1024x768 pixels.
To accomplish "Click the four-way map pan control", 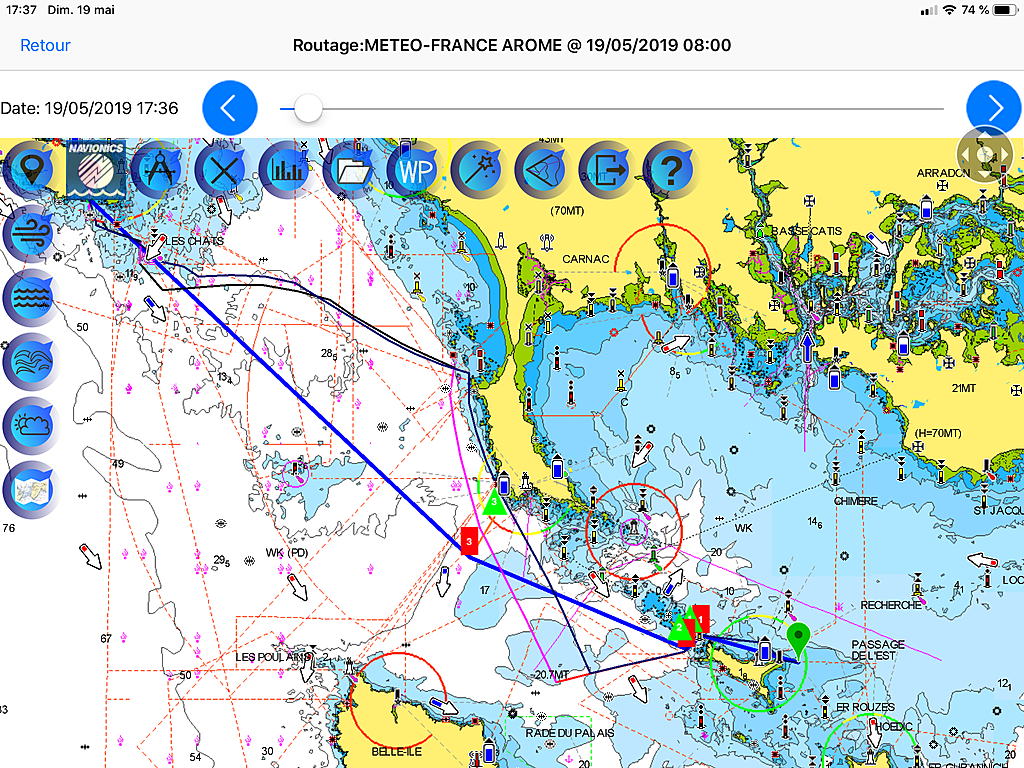I will (x=984, y=155).
